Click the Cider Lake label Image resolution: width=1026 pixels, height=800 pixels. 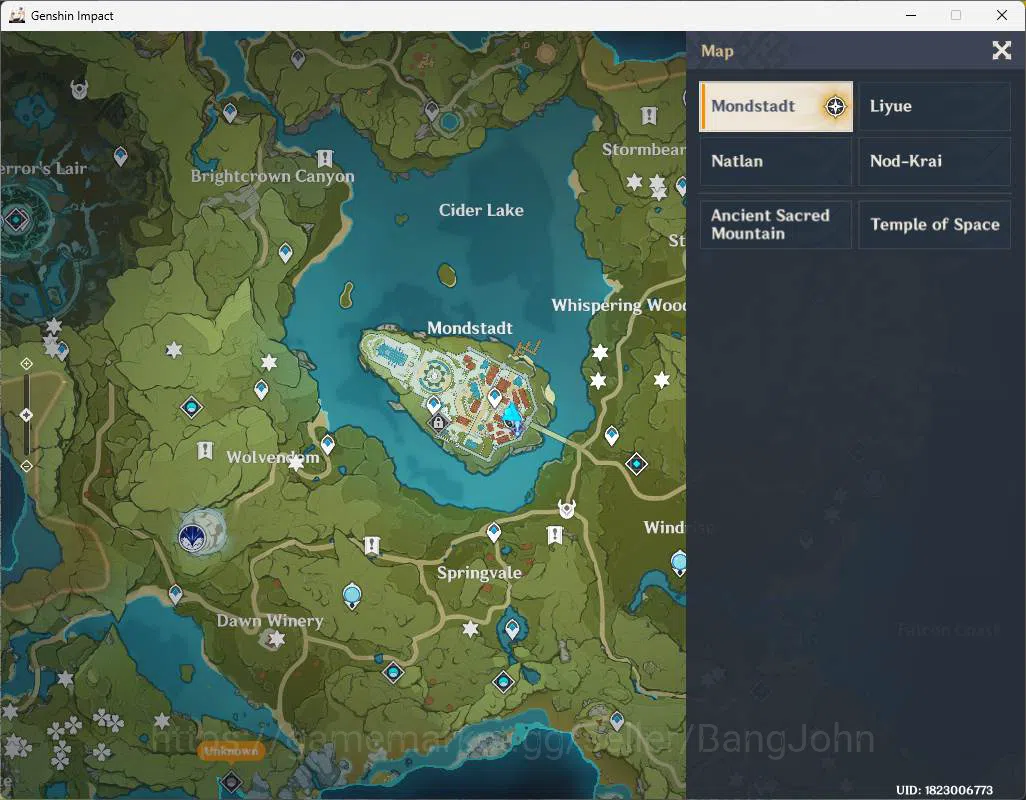(x=481, y=210)
